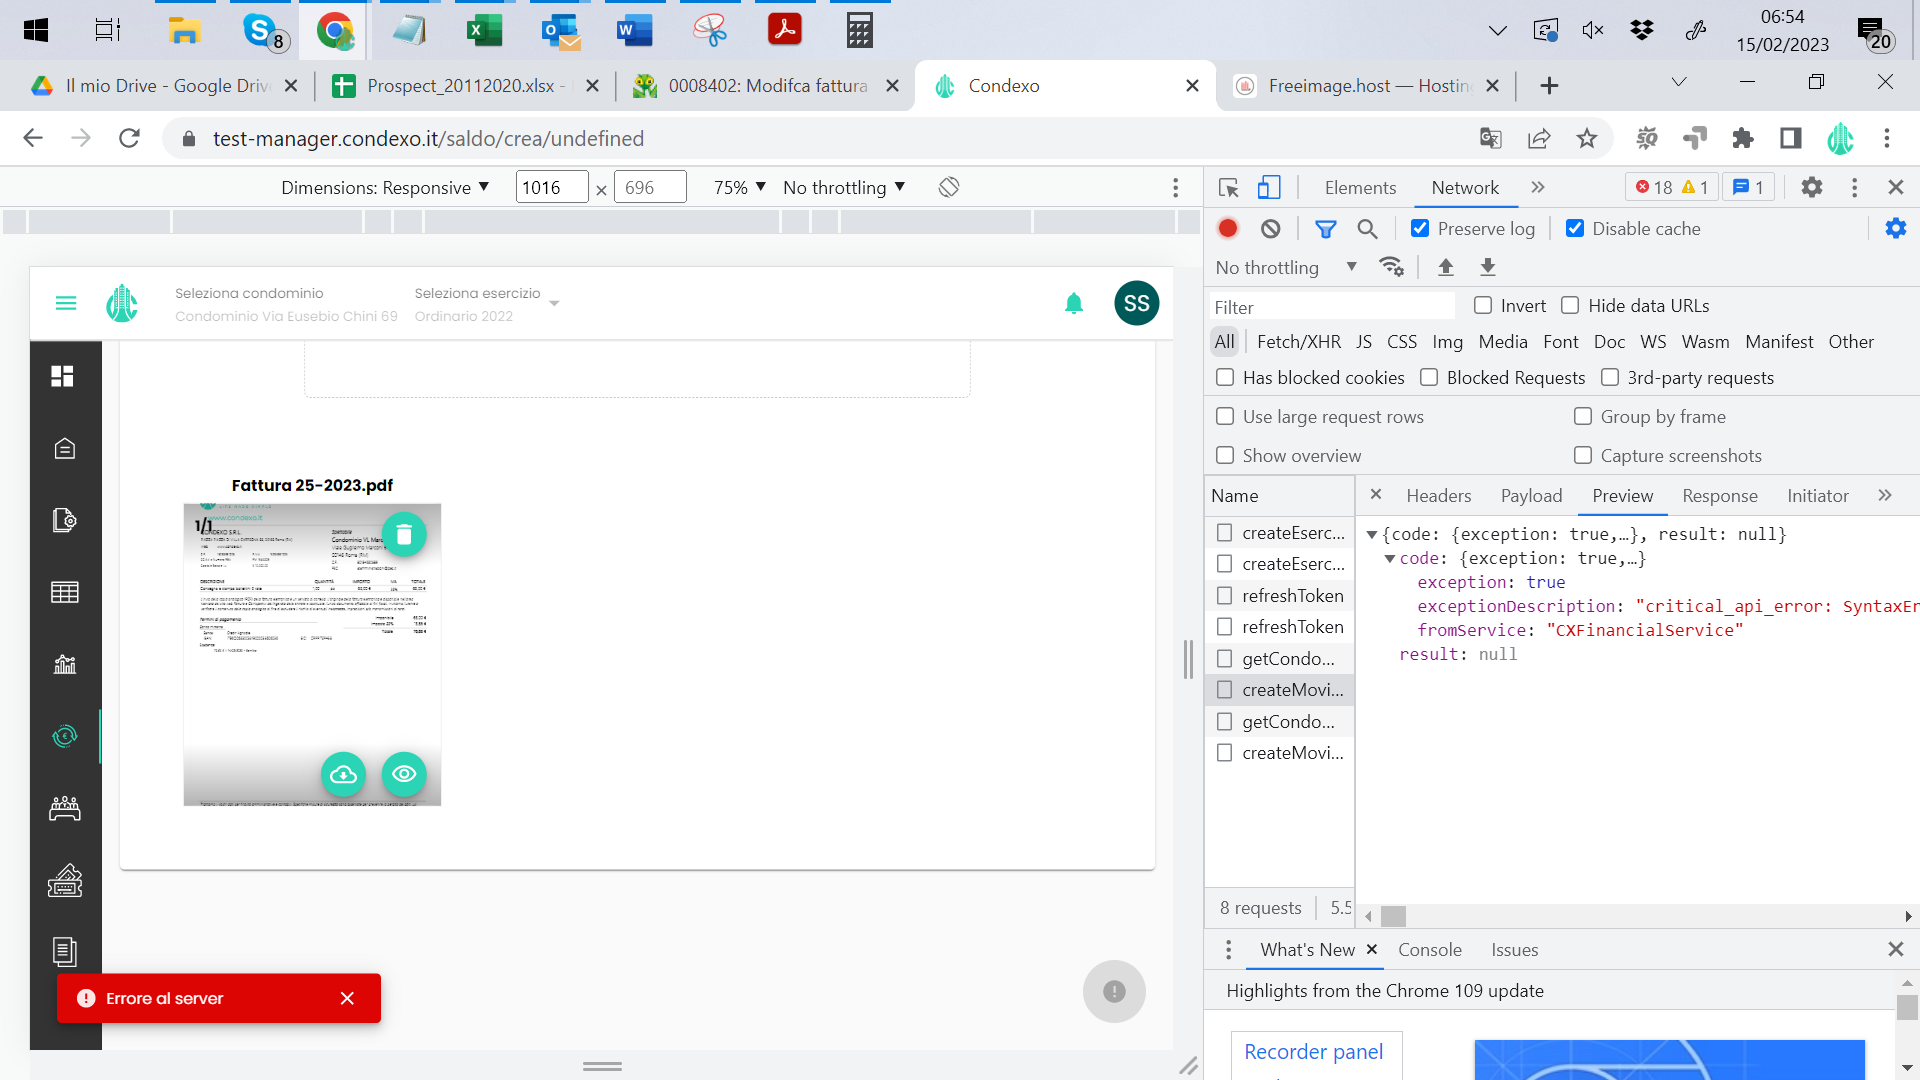
Task: Export the HAR file
Action: point(1488,267)
